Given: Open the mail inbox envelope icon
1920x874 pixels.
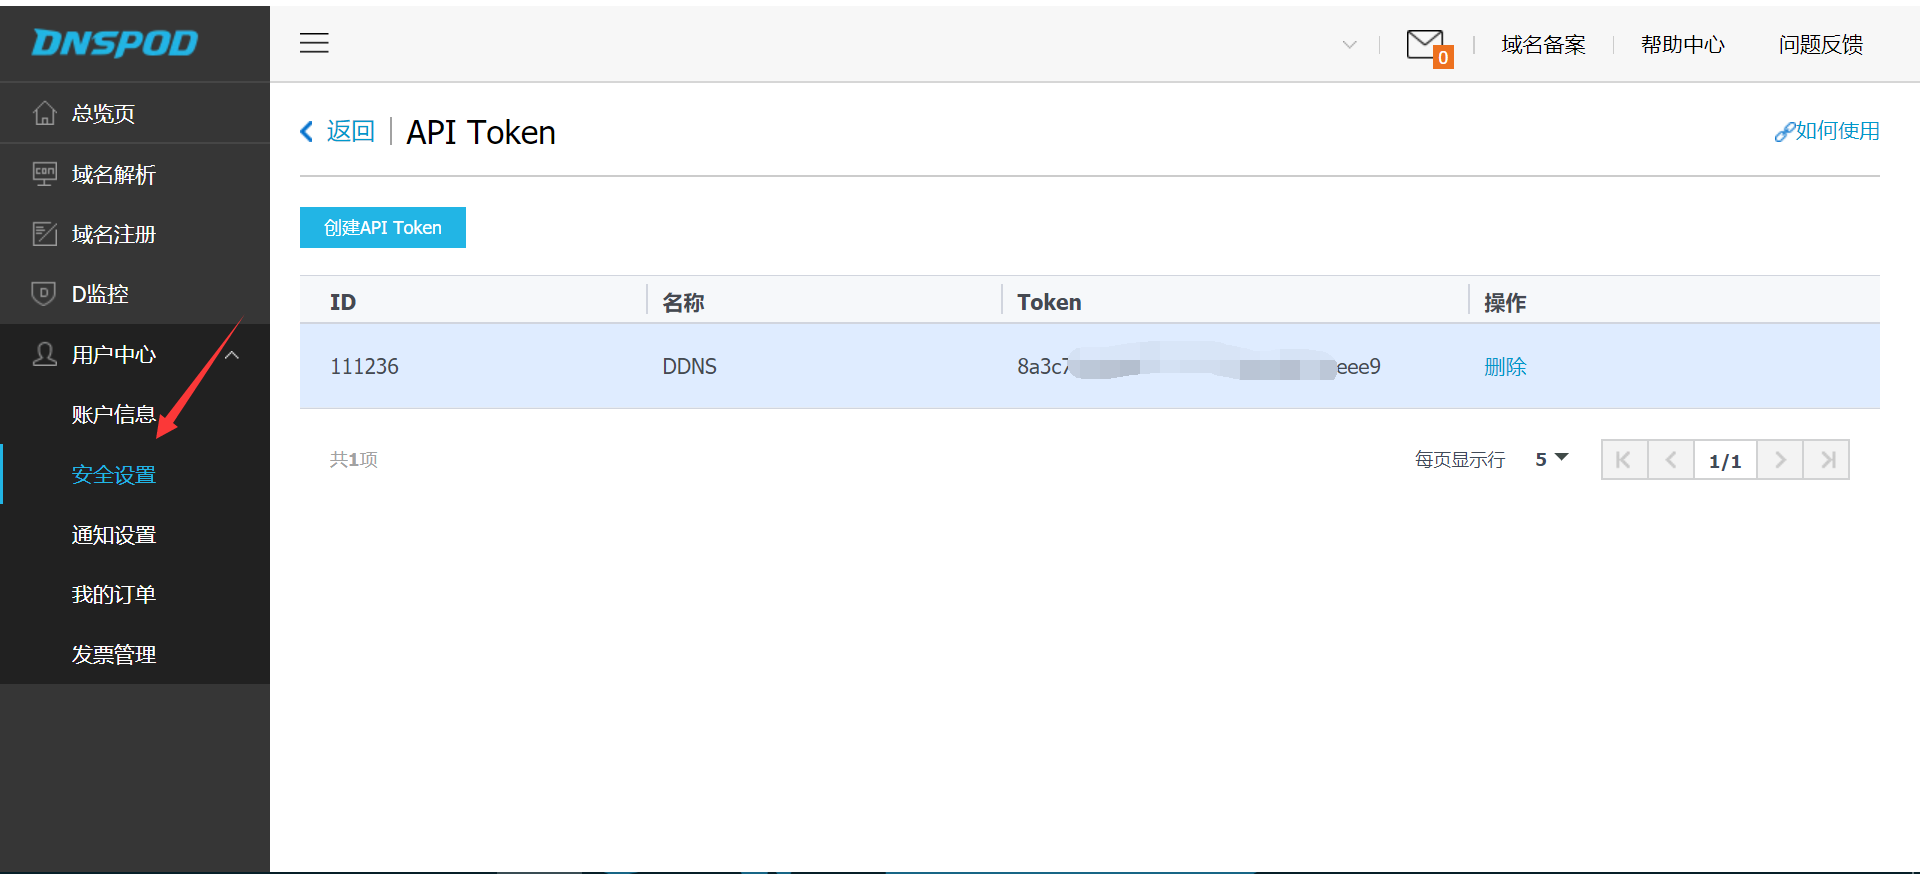Looking at the screenshot, I should (x=1426, y=45).
